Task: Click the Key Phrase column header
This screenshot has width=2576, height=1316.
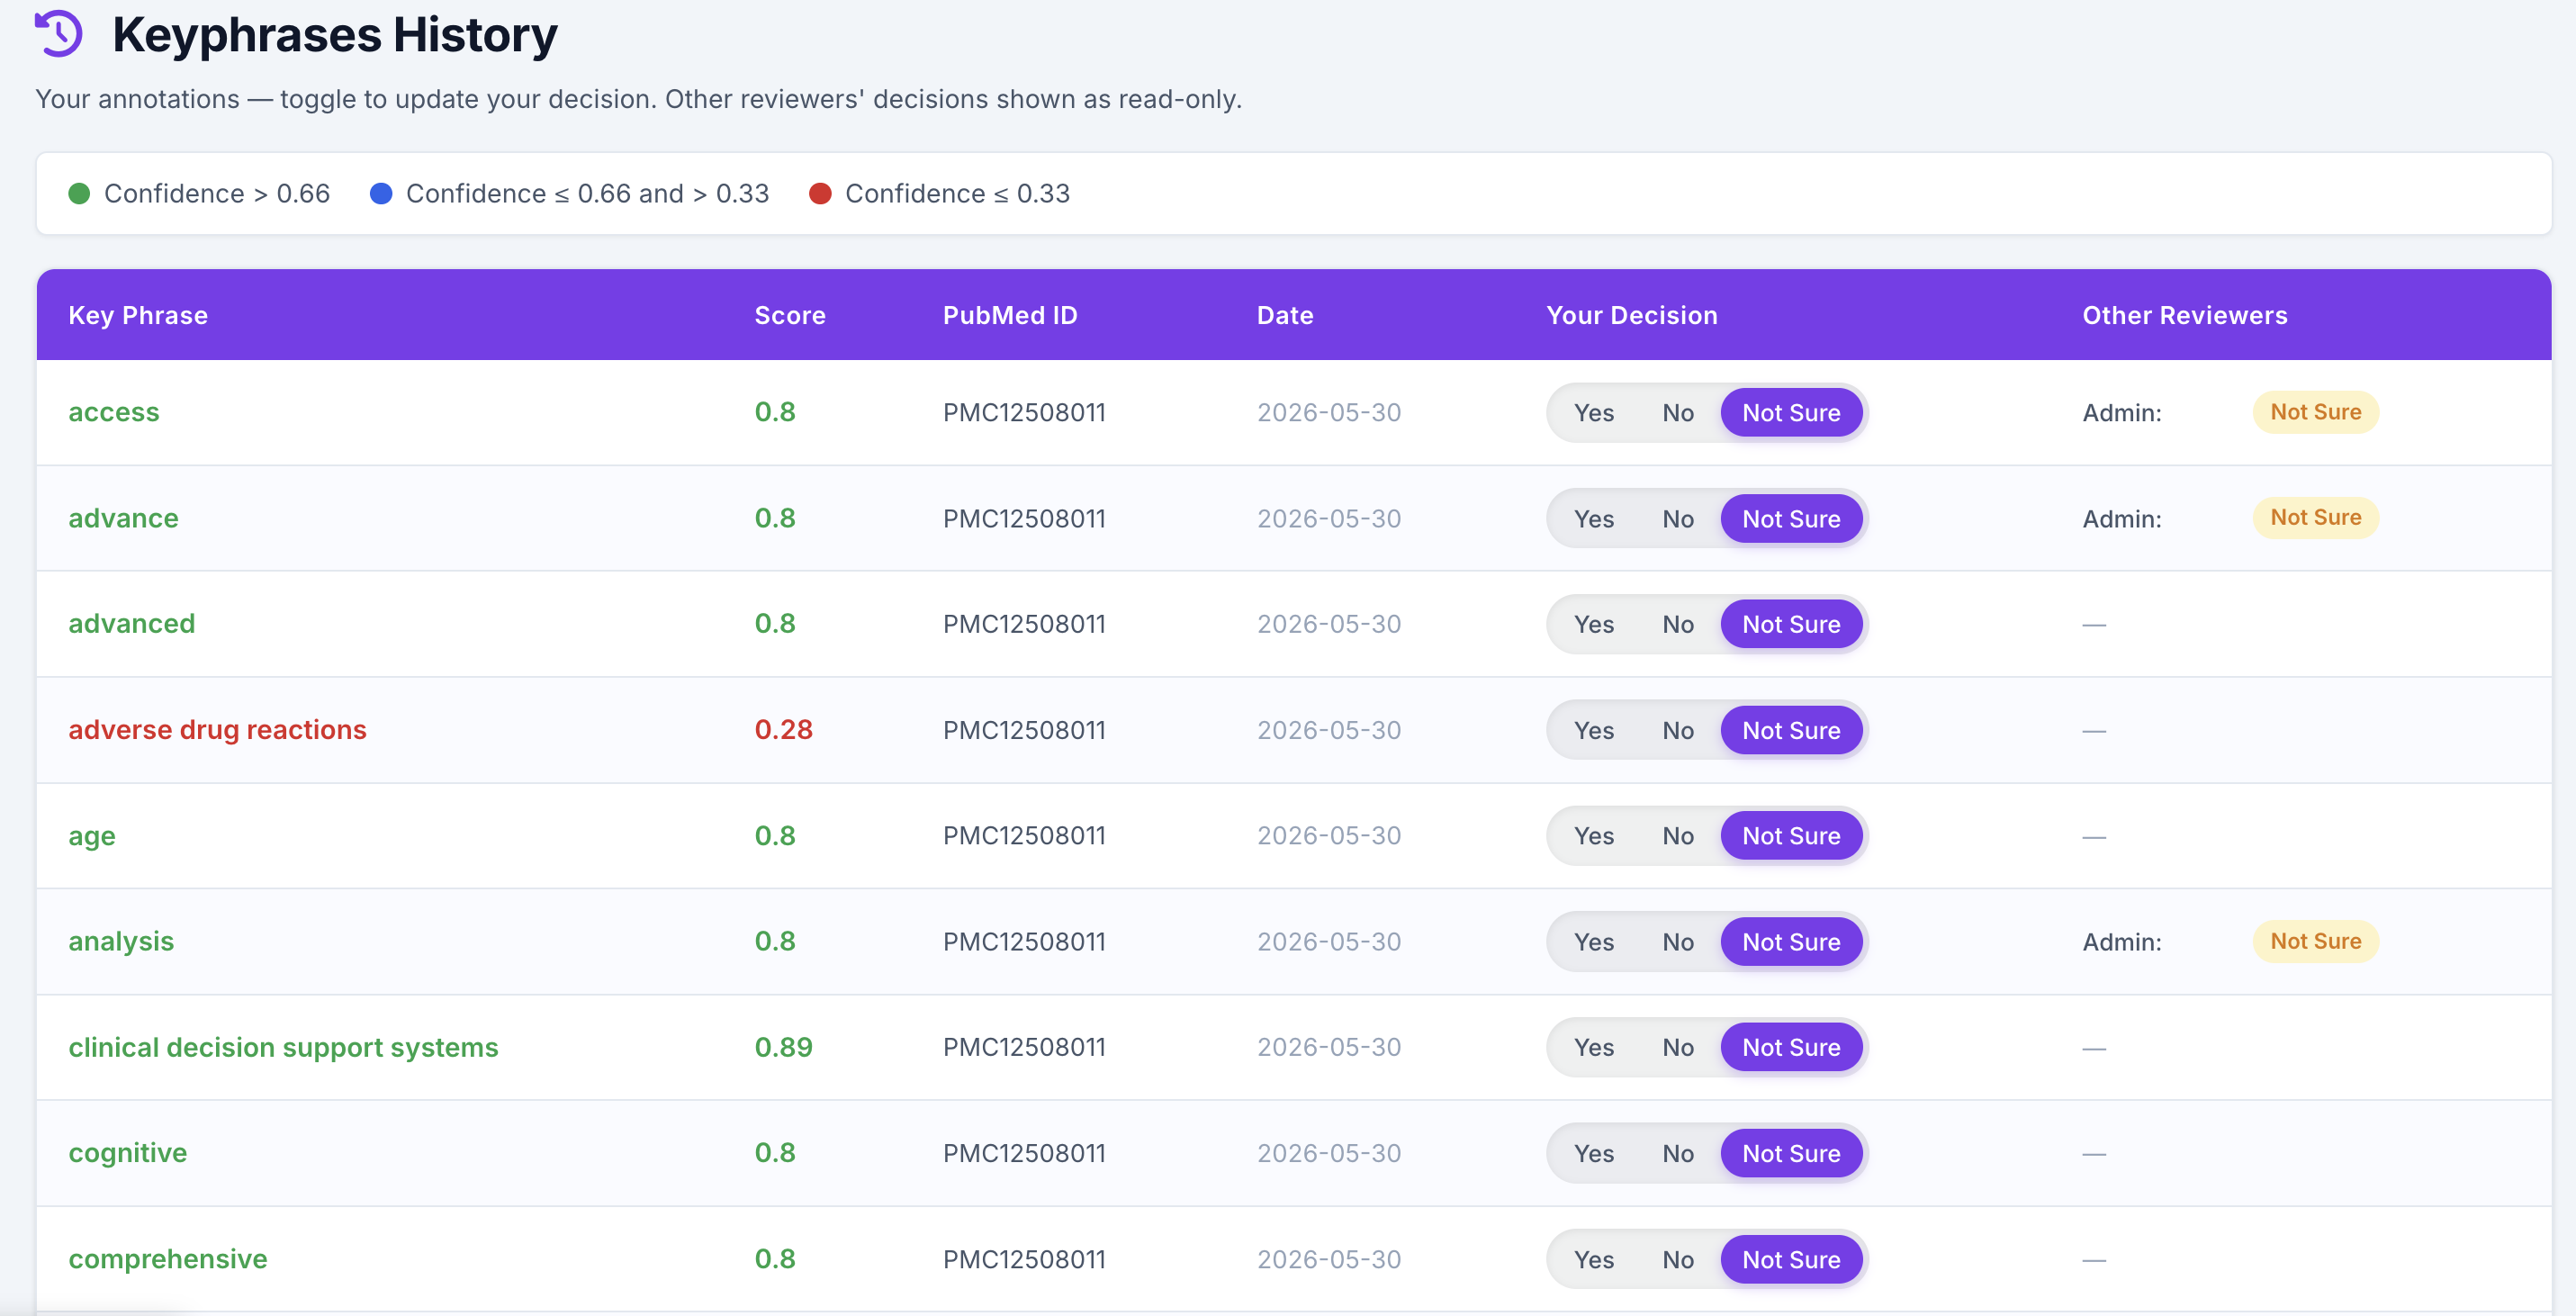Action: pos(138,315)
